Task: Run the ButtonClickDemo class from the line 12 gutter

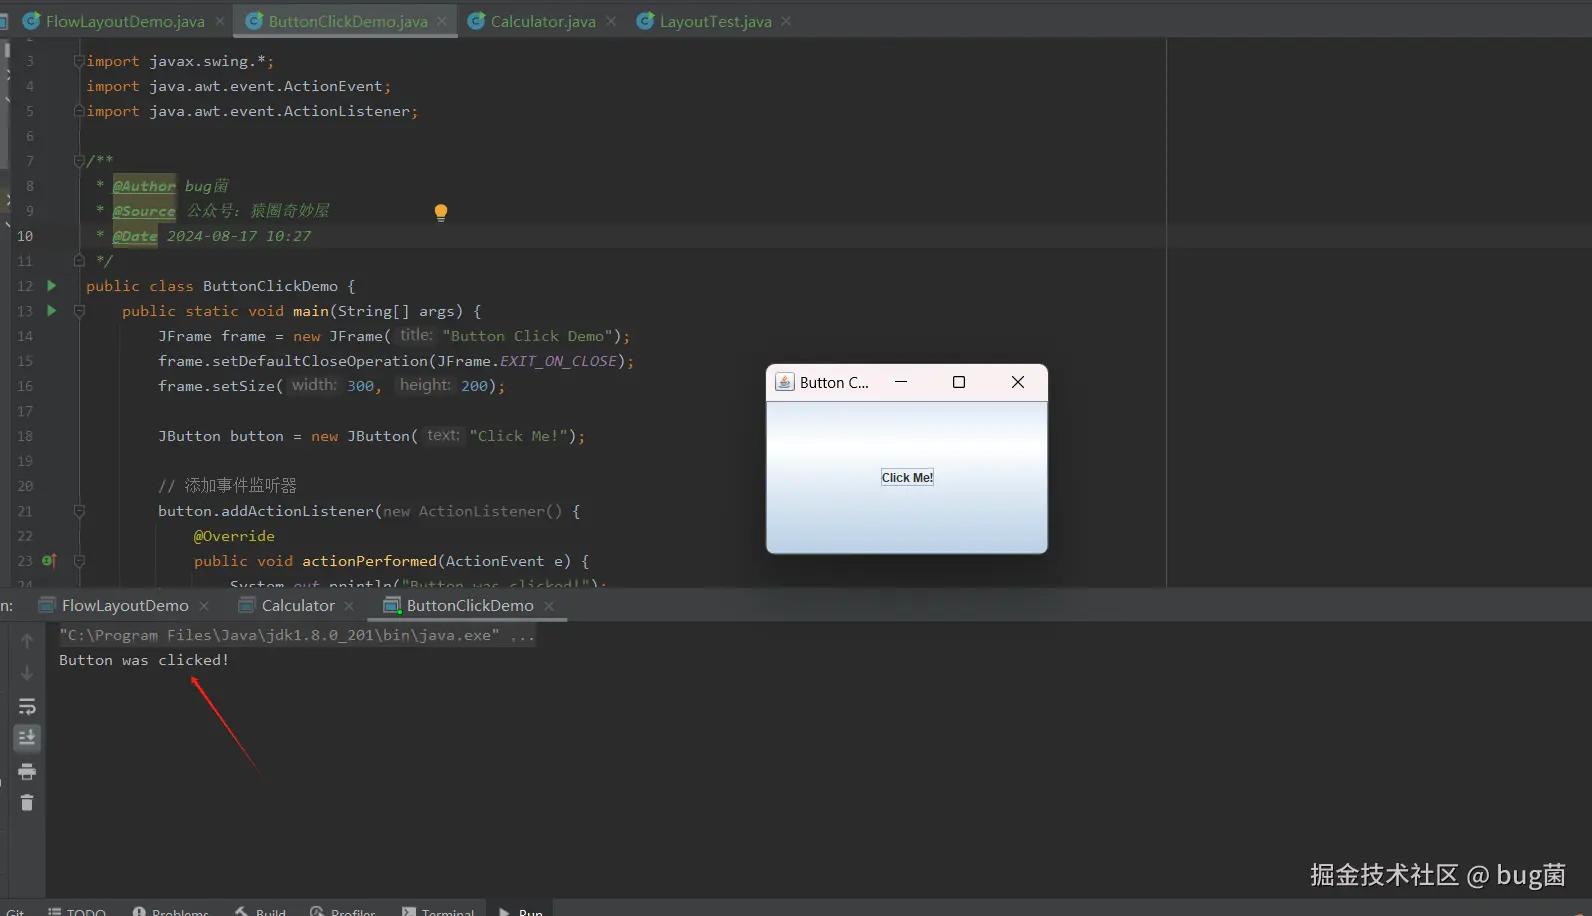Action: pyautogui.click(x=52, y=286)
